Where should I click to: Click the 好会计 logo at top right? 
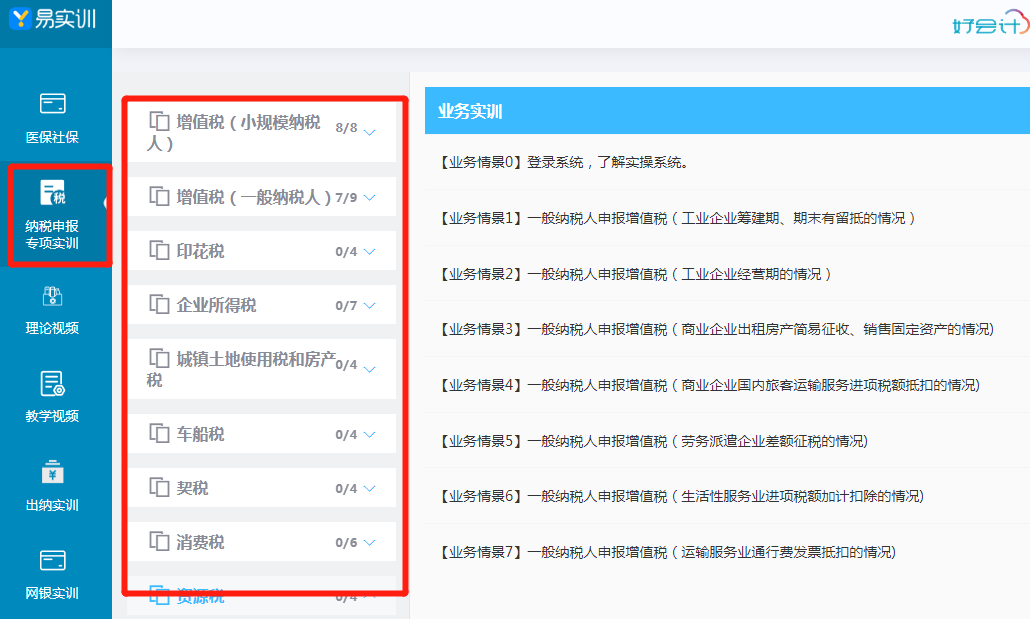point(991,24)
